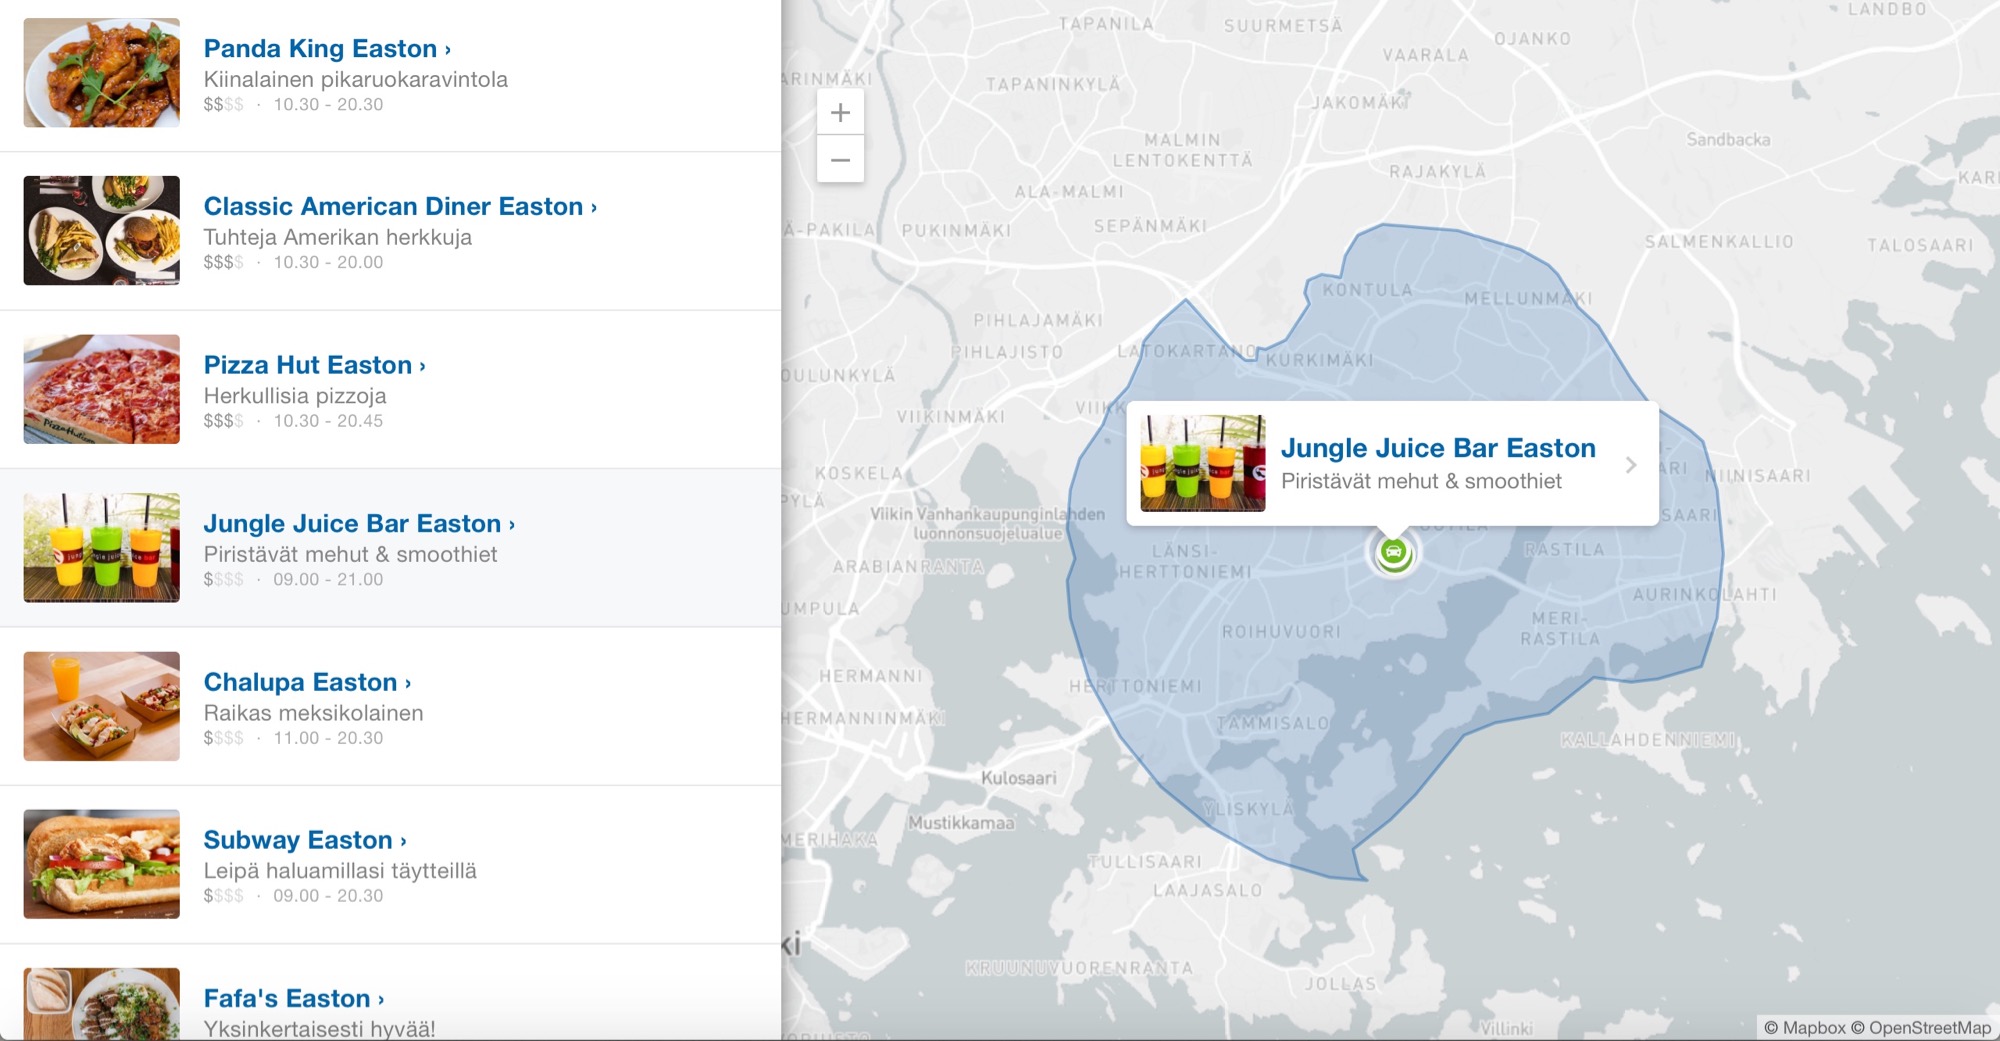The width and height of the screenshot is (2000, 1041).
Task: Click the Chalupa Easton food thumbnail
Action: [x=102, y=706]
